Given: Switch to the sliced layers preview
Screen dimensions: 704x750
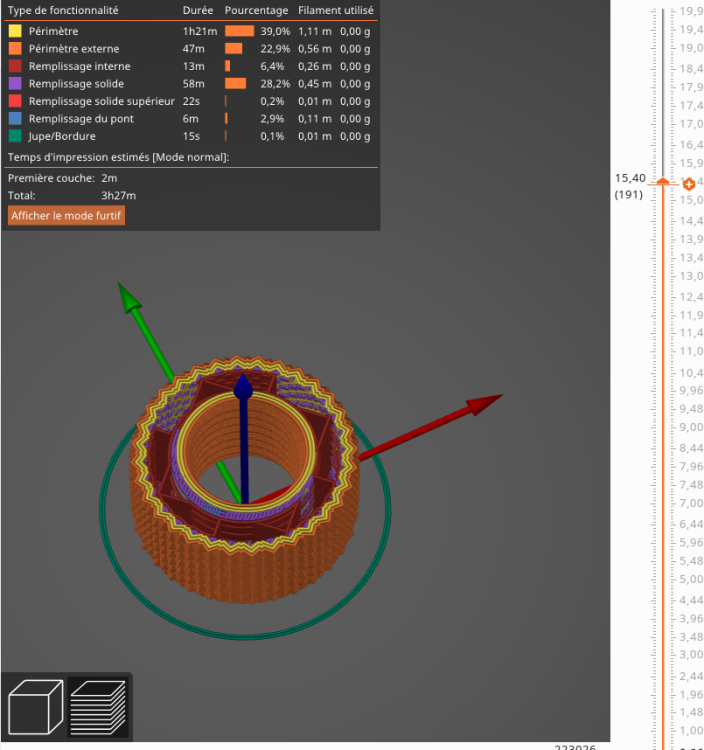Looking at the screenshot, I should (x=99, y=707).
